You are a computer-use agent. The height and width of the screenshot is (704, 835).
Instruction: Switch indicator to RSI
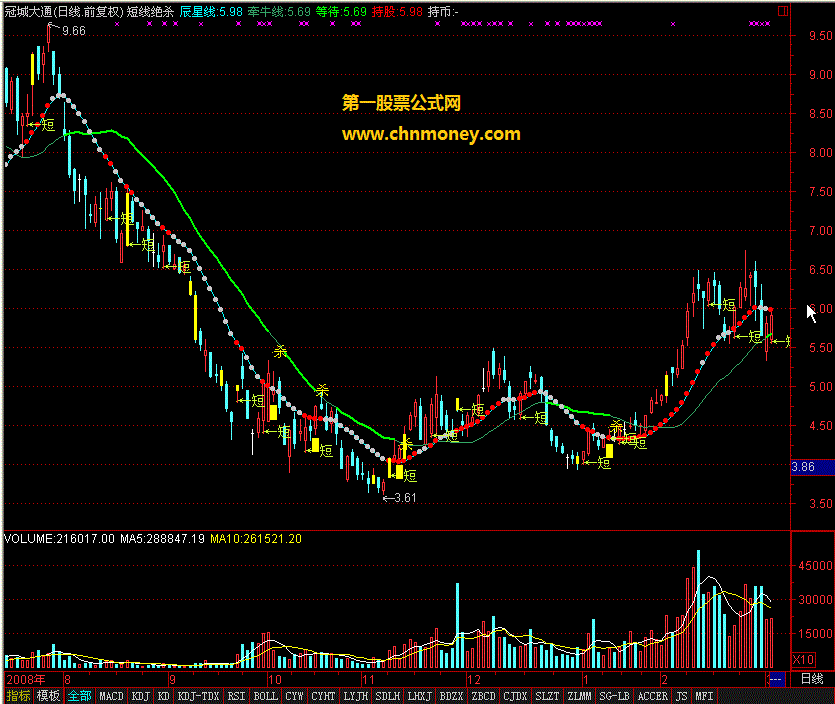[236, 696]
